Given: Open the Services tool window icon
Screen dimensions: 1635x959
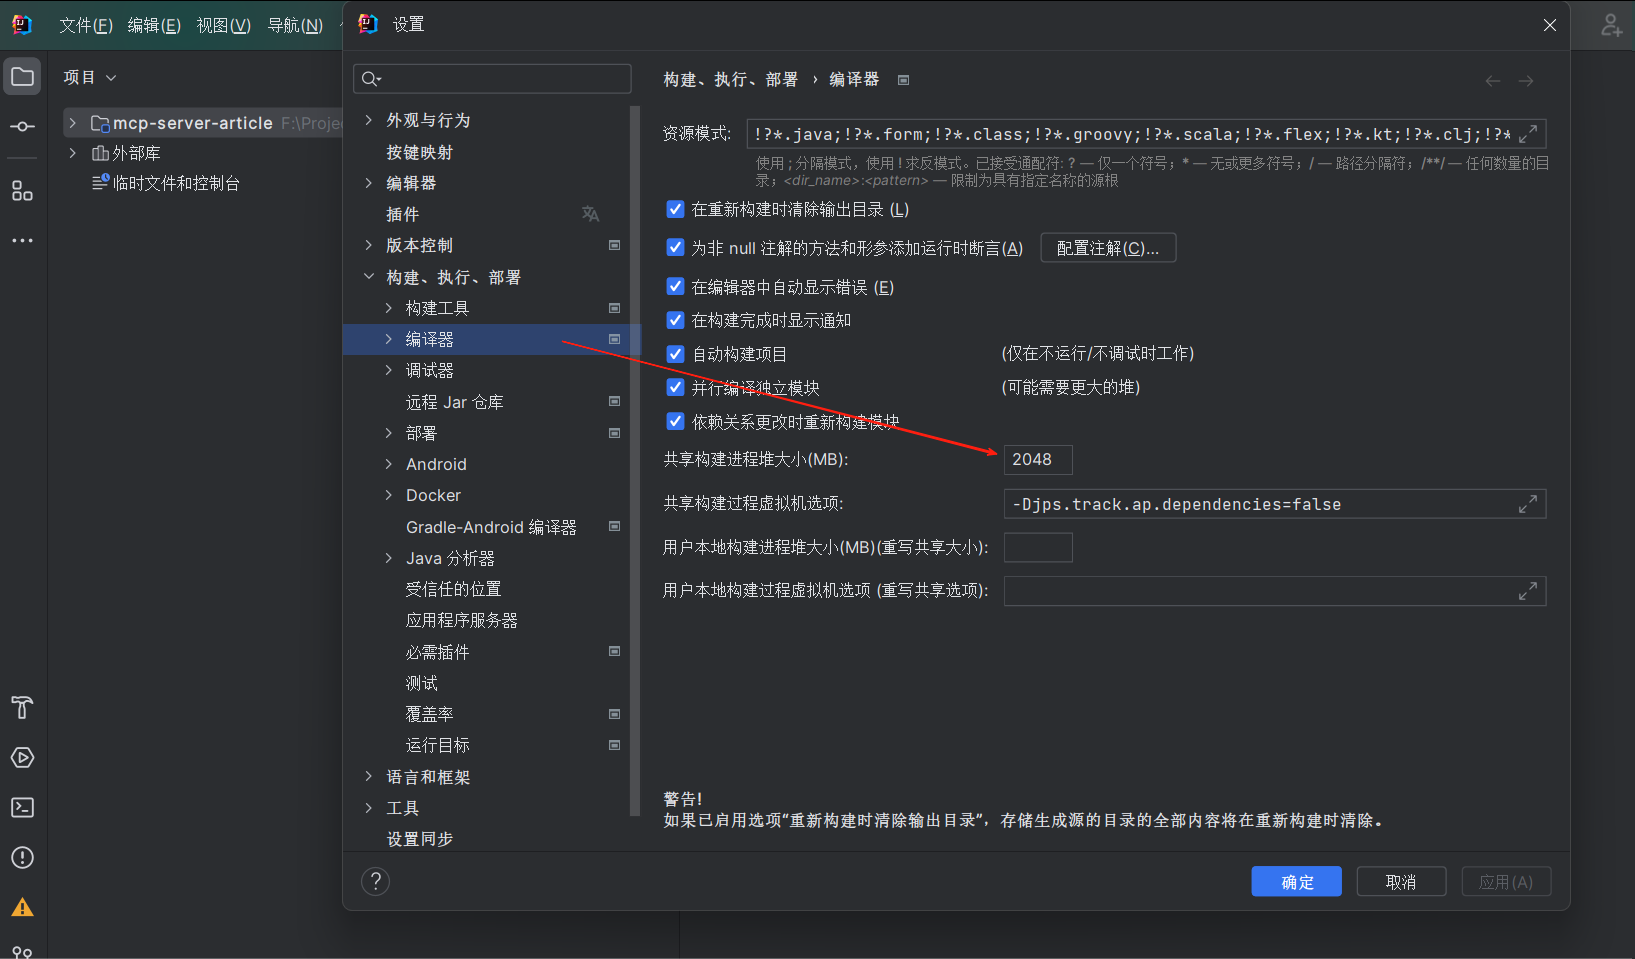Looking at the screenshot, I should (x=22, y=758).
